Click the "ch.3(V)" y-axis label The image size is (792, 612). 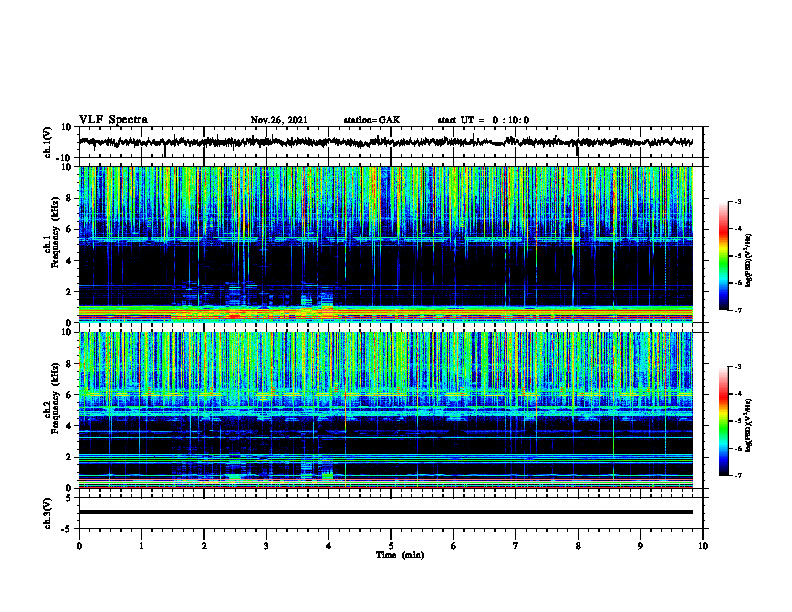48,513
